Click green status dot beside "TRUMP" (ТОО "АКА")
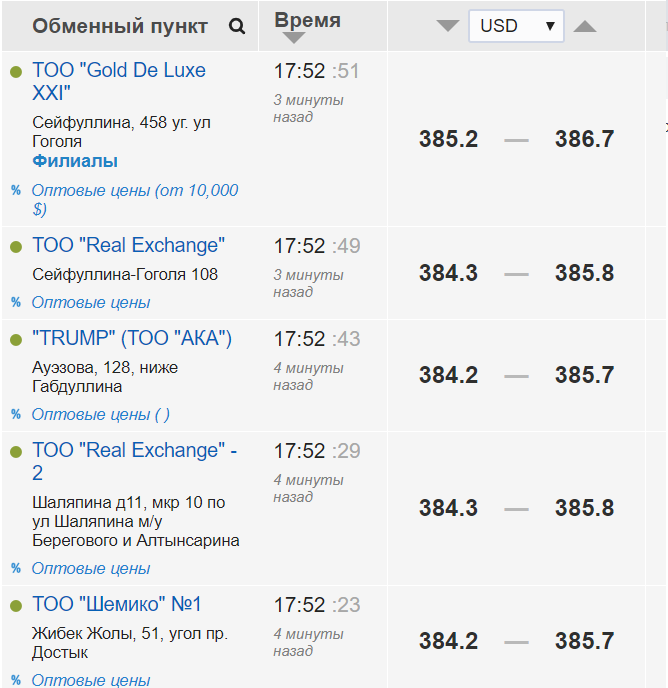This screenshot has width=668, height=688. pos(15,340)
